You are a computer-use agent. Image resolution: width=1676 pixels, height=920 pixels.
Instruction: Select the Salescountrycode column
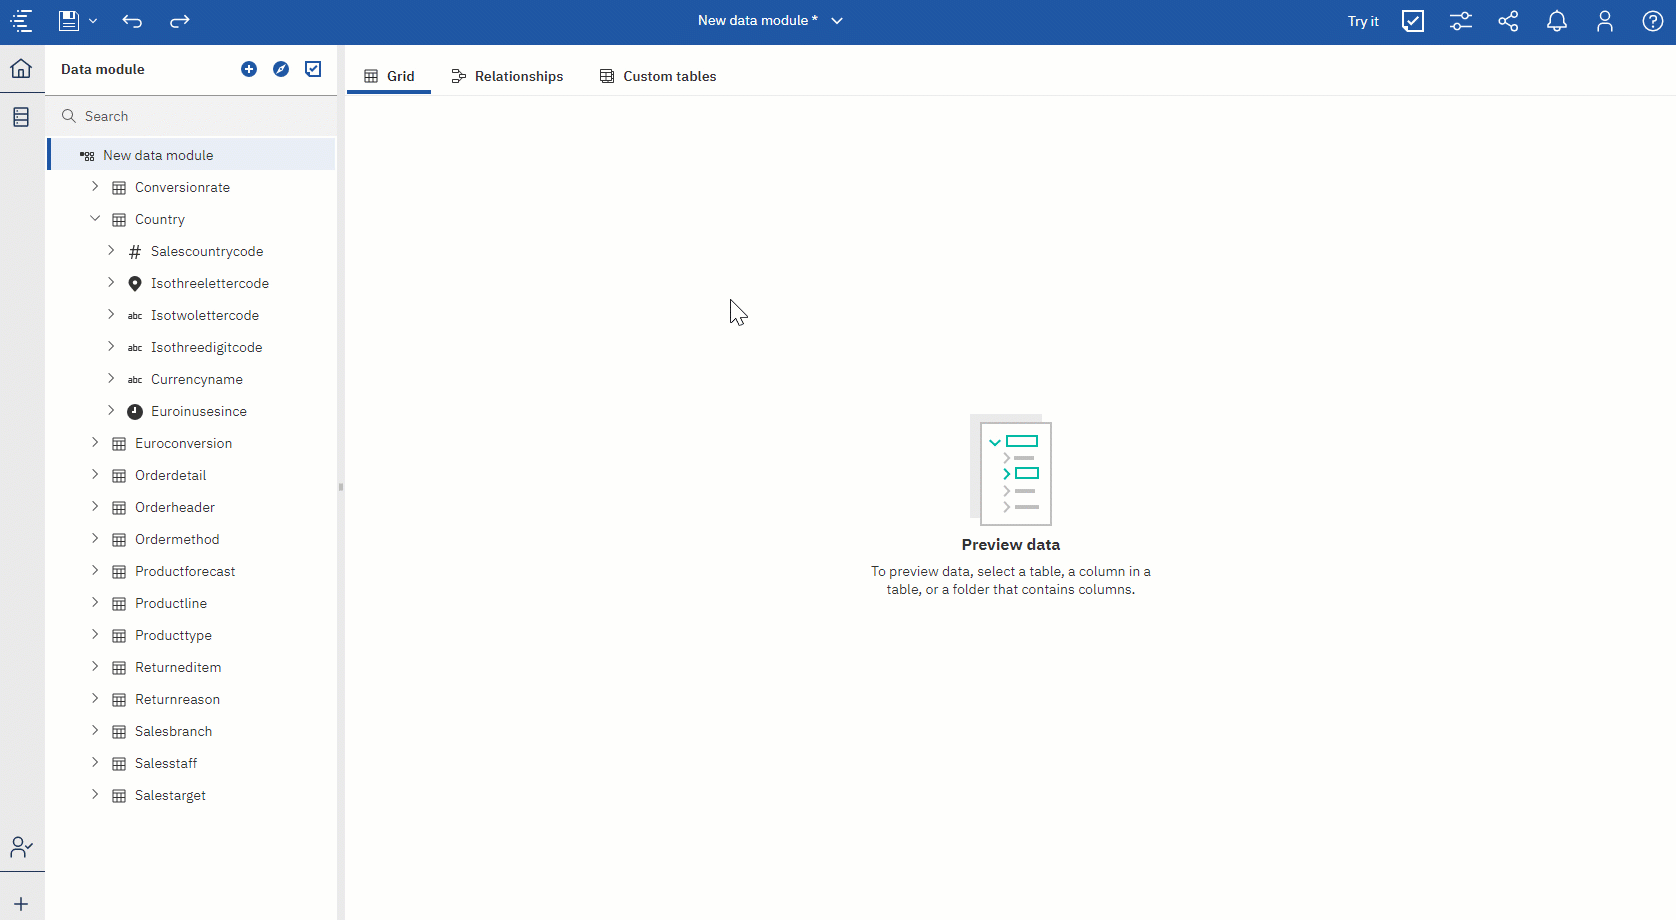(x=207, y=251)
